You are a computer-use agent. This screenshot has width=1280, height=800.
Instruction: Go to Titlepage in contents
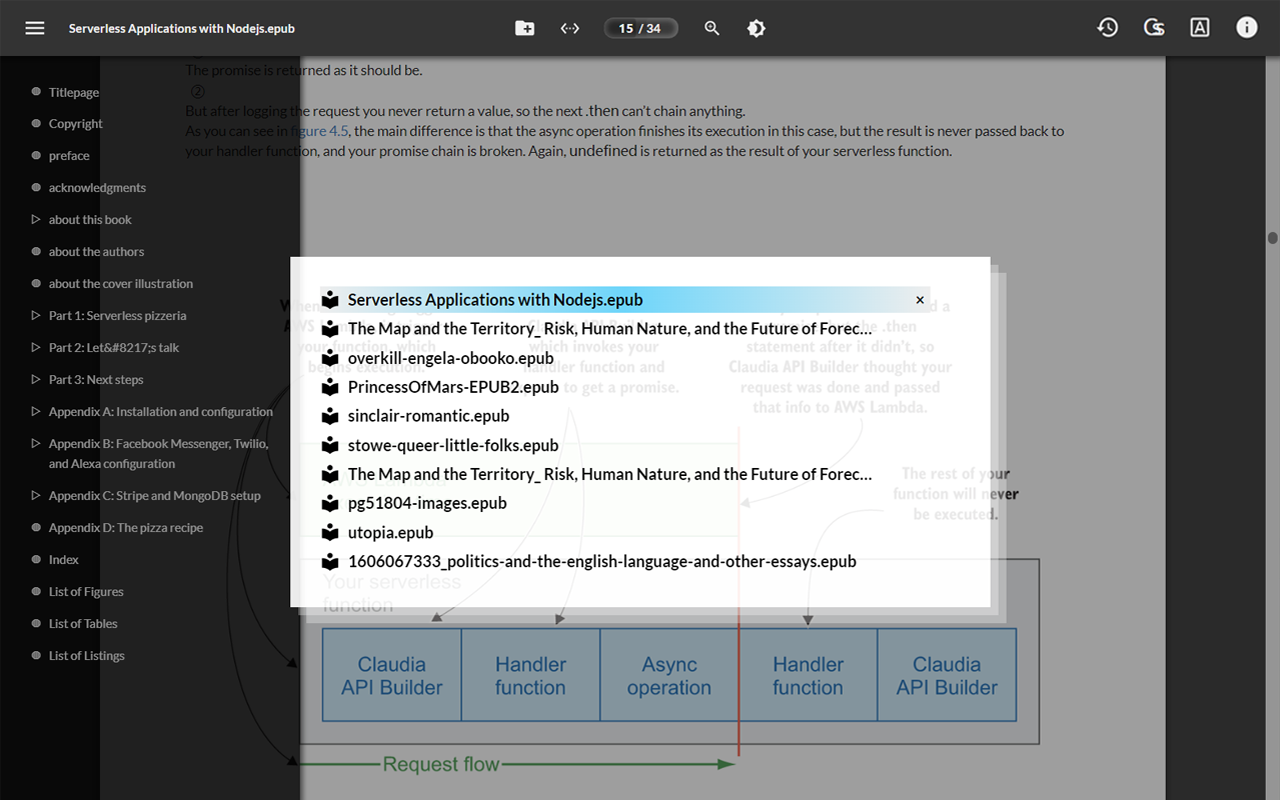click(74, 92)
